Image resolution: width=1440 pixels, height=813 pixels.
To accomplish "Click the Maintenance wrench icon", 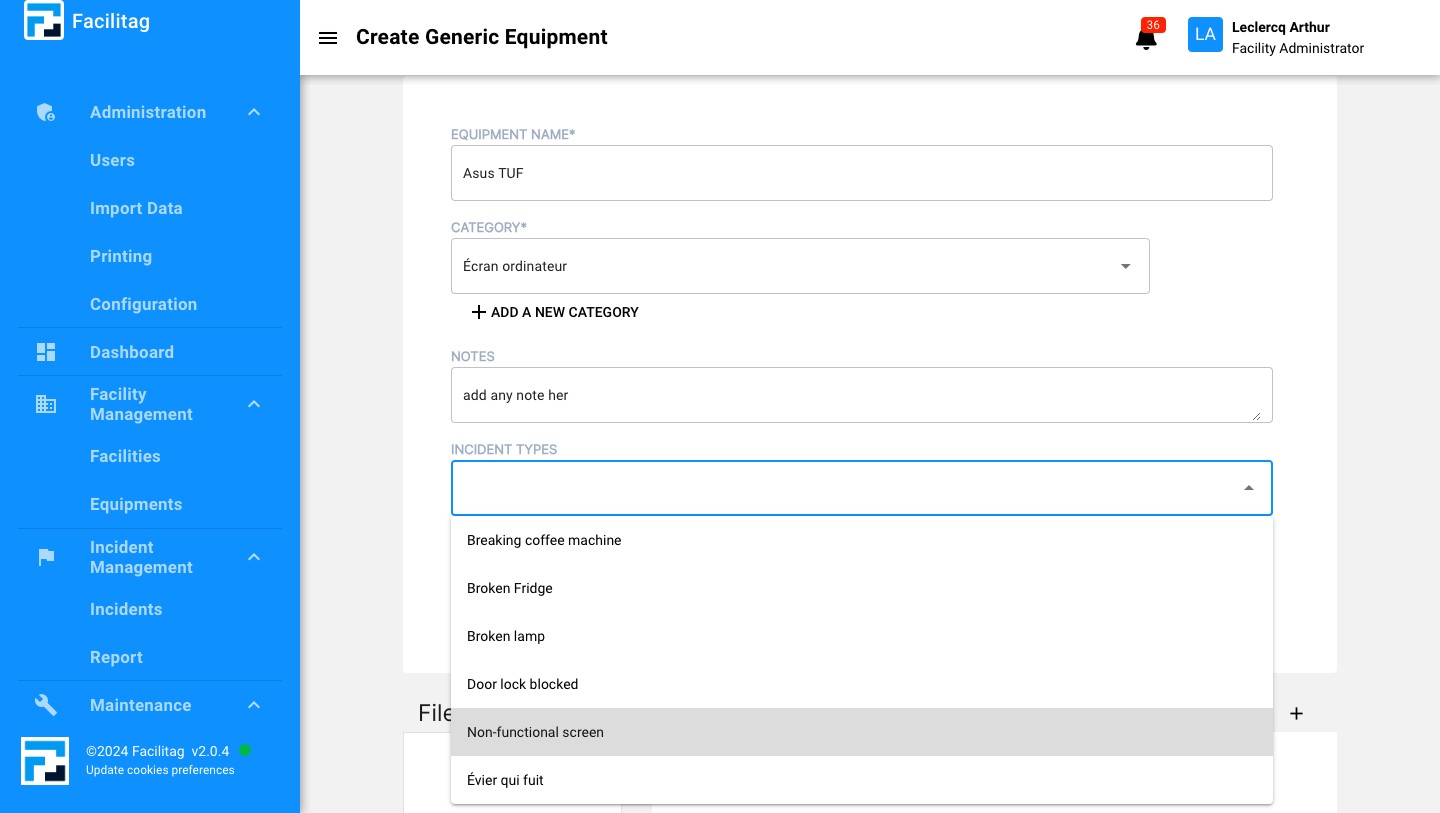I will 46,705.
